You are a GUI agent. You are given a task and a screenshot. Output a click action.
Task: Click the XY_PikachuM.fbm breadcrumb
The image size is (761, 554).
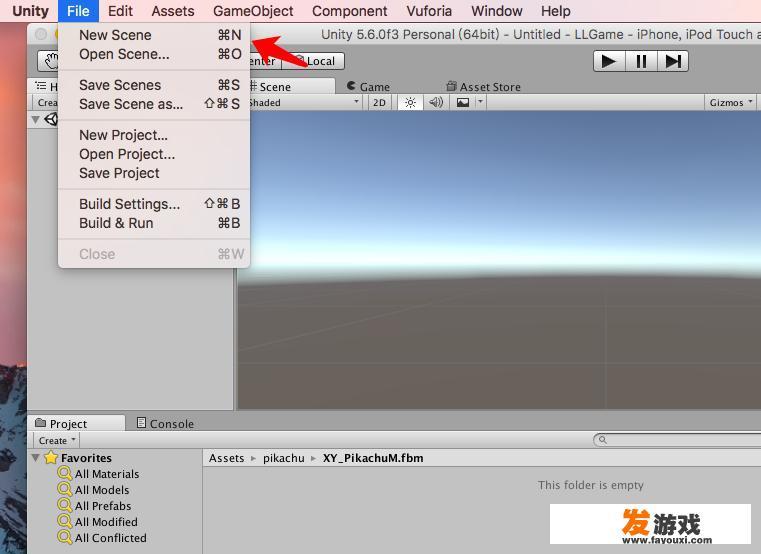click(373, 458)
